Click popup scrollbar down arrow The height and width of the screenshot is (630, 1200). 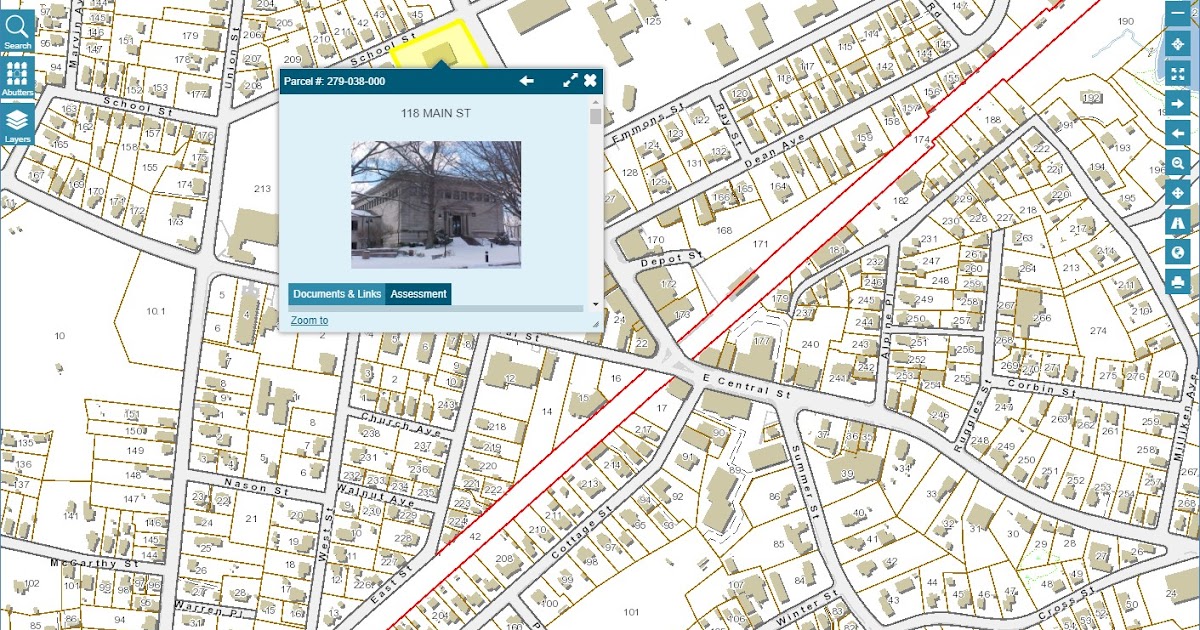(x=595, y=303)
